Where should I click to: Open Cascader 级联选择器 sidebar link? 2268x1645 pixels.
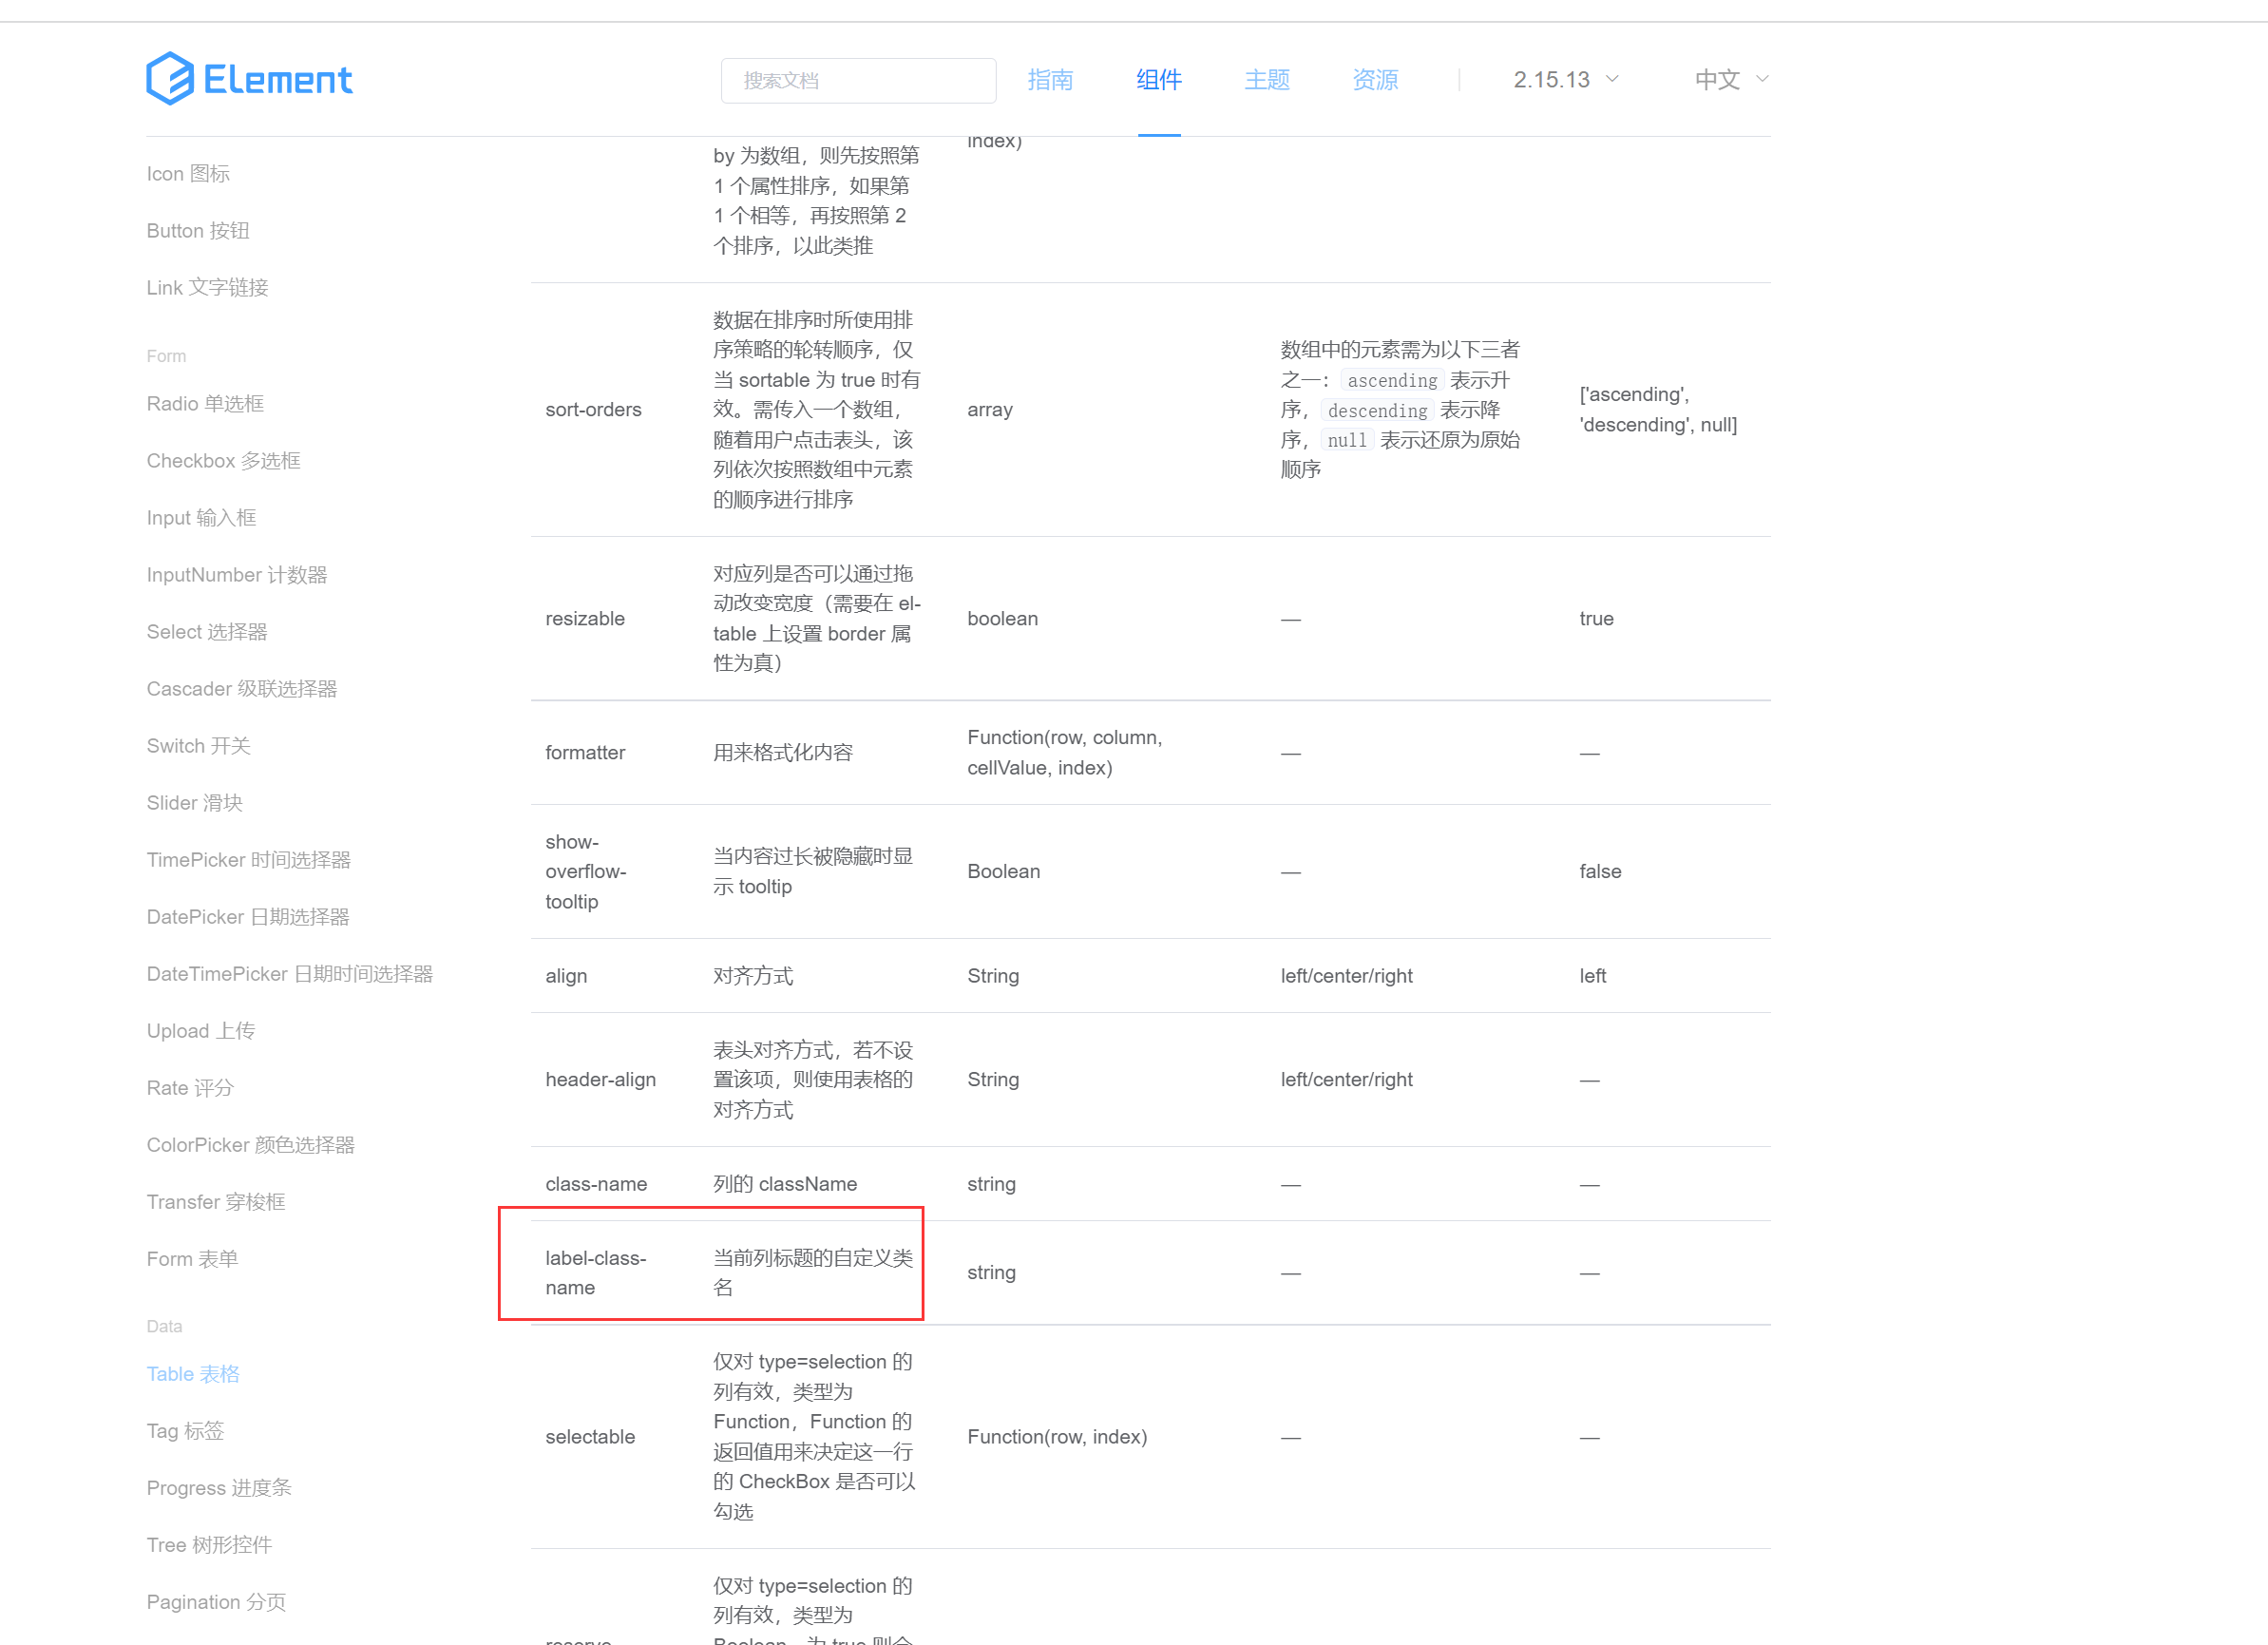pos(241,689)
